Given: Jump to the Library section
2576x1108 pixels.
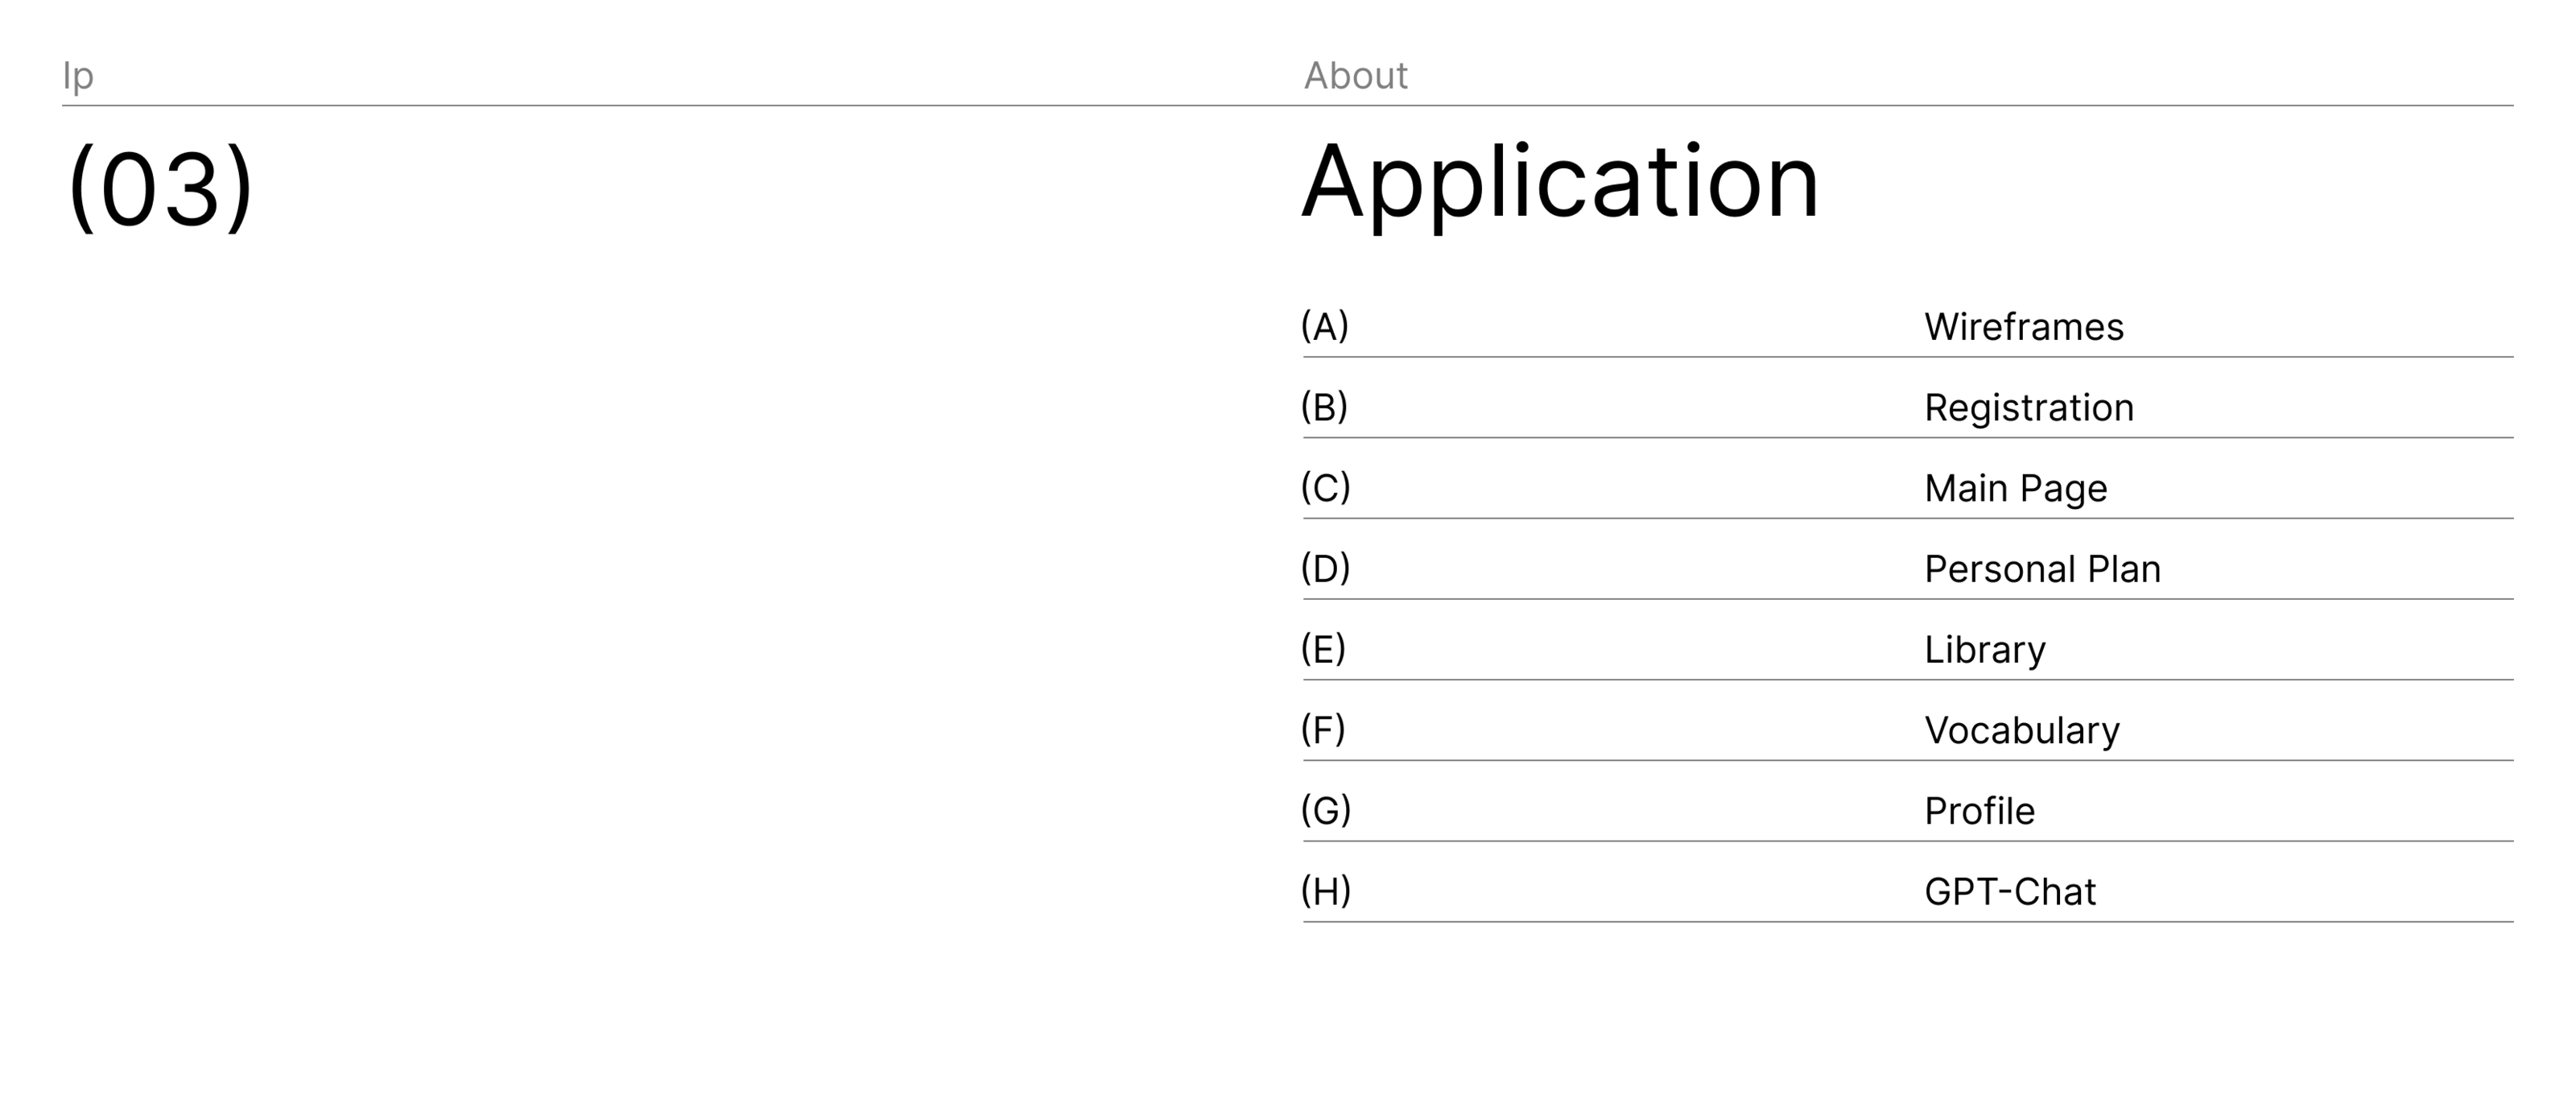Looking at the screenshot, I should 1984,650.
